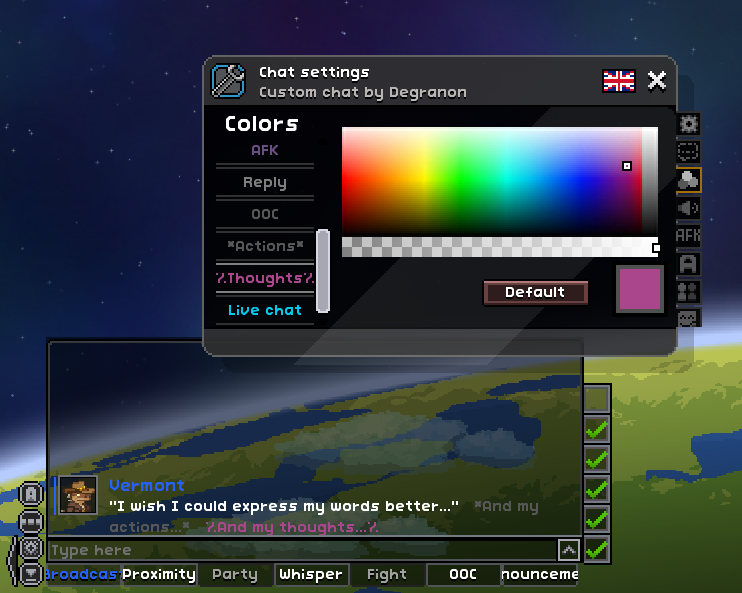Image resolution: width=742 pixels, height=593 pixels.
Task: Select the Whisper chat tab
Action: pos(311,575)
